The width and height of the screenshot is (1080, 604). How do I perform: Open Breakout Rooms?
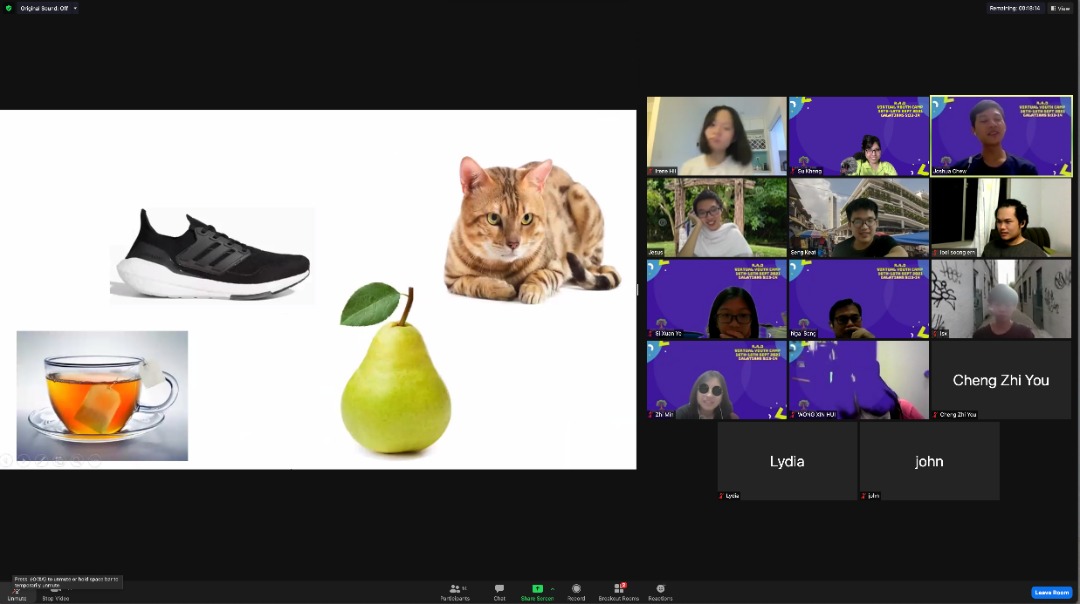pyautogui.click(x=618, y=591)
